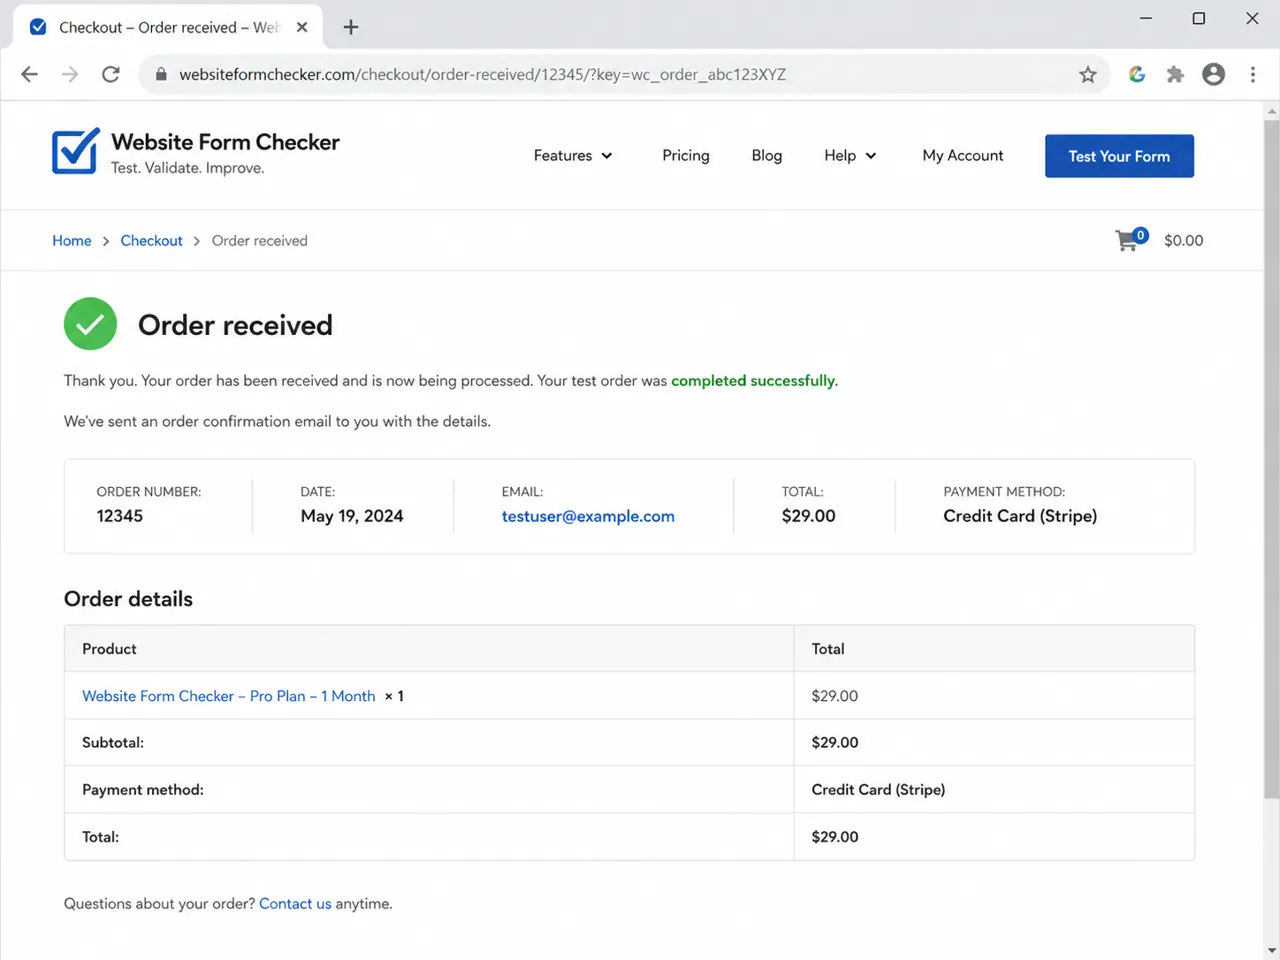Minimize the browser window
Image resolution: width=1280 pixels, height=960 pixels.
tap(1146, 18)
